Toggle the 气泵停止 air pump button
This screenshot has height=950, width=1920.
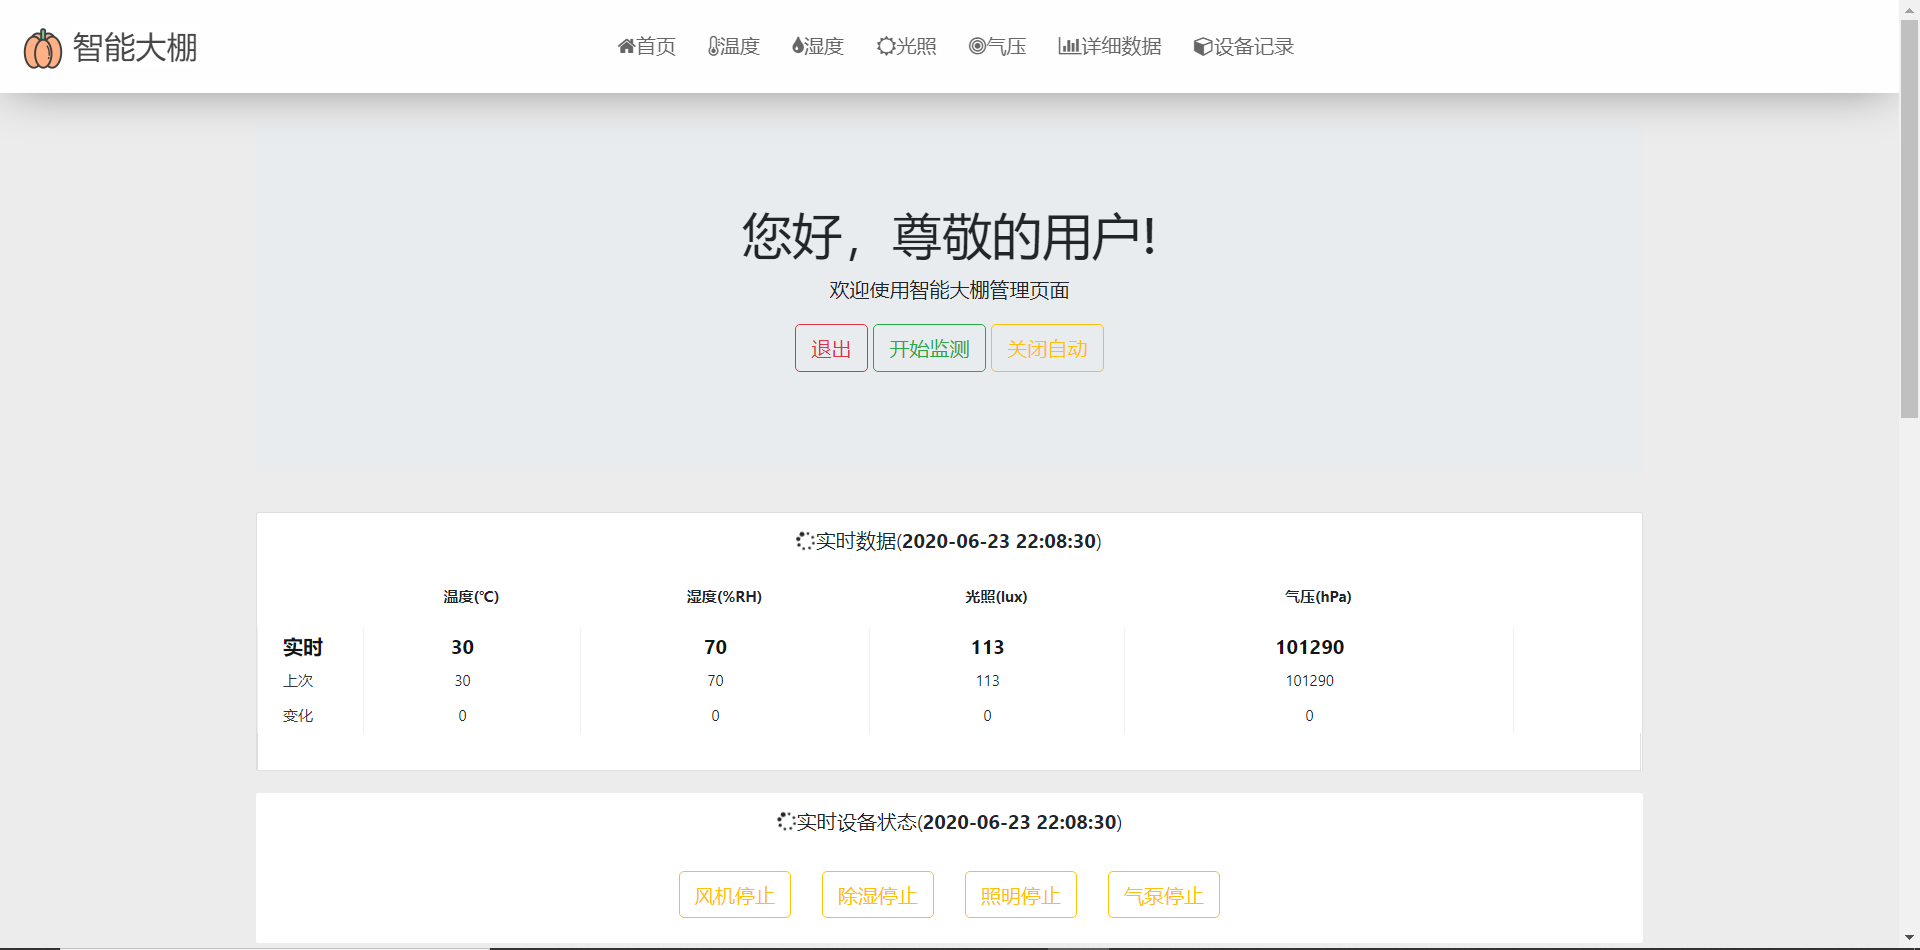[1164, 895]
